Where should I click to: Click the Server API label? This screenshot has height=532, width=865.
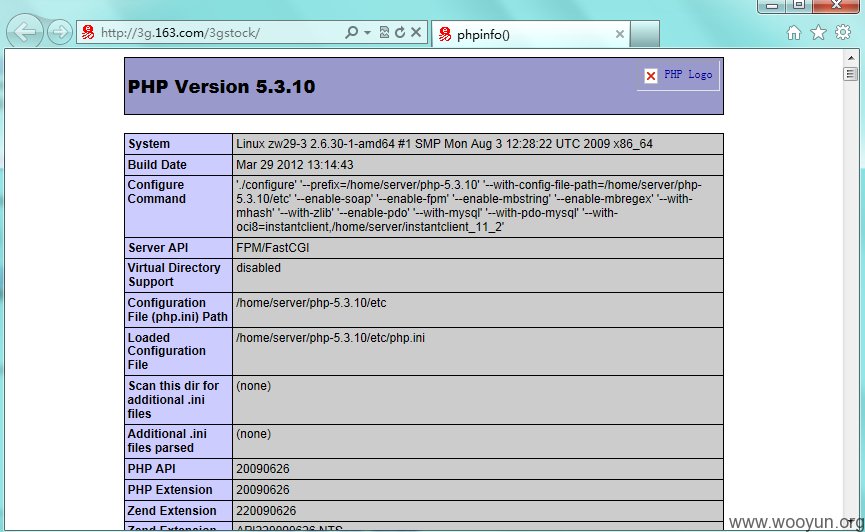[158, 248]
